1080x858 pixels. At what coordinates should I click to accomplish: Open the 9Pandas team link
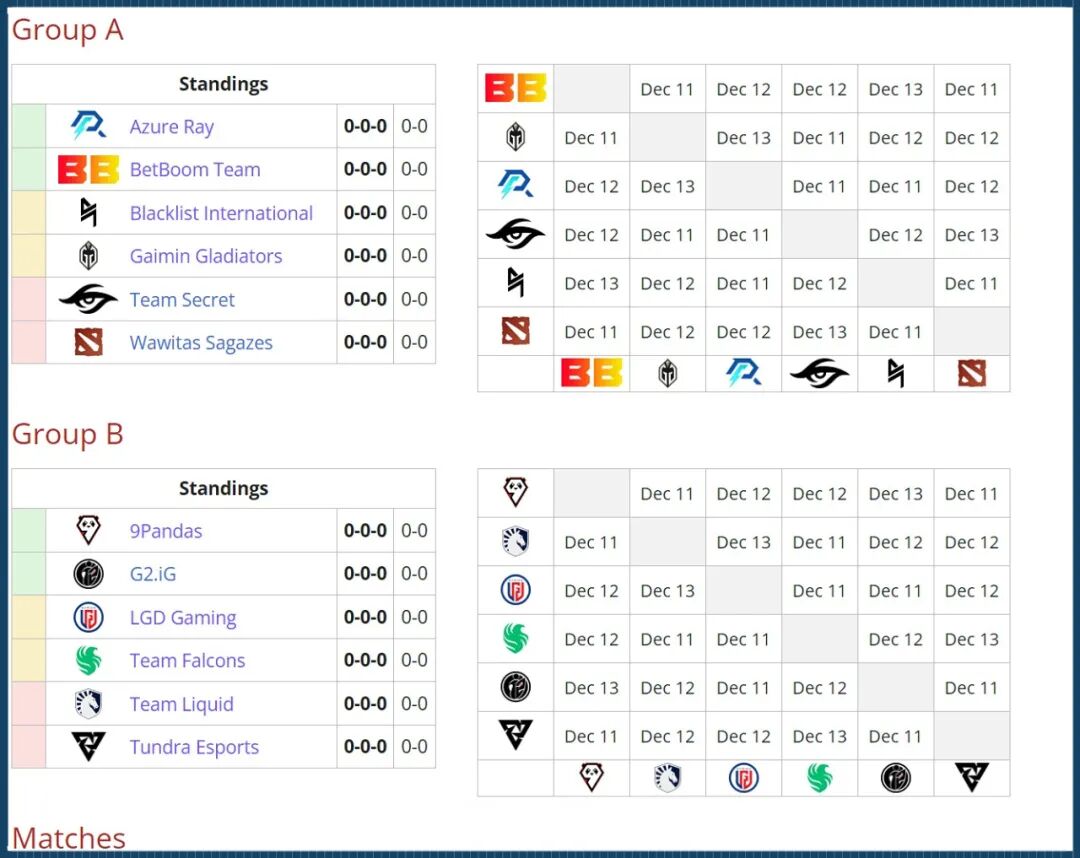(166, 531)
